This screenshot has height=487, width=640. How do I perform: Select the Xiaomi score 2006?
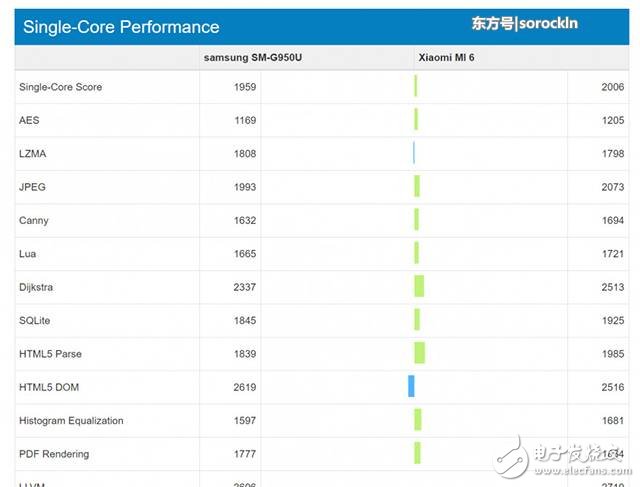(613, 87)
